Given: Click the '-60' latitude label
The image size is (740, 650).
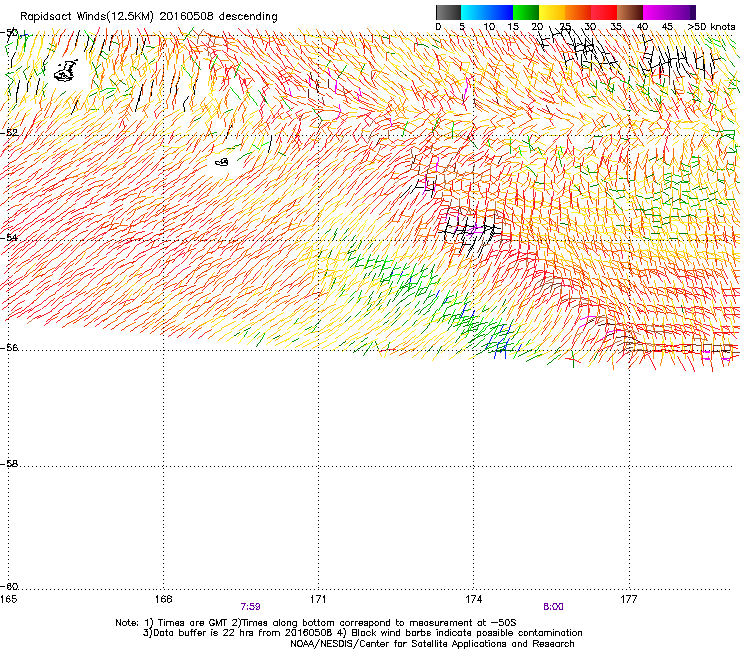Looking at the screenshot, I should pyautogui.click(x=9, y=586).
